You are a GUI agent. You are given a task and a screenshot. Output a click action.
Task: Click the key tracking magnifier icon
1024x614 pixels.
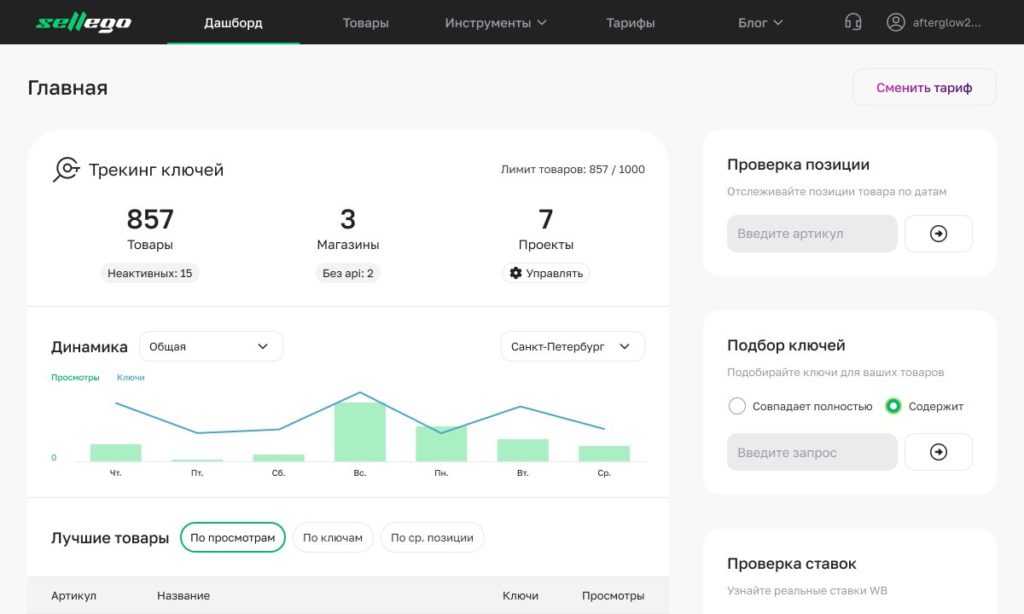coord(66,169)
